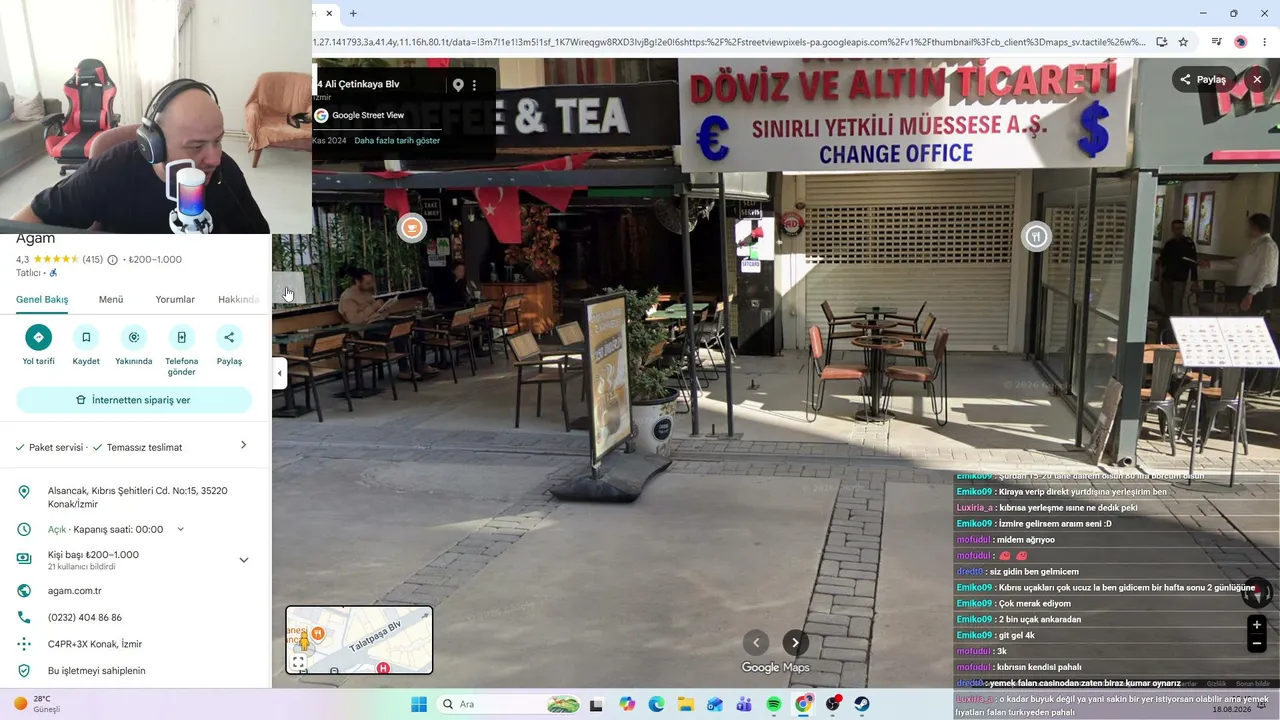
Task: Go to the next Street View image
Action: pyautogui.click(x=795, y=642)
